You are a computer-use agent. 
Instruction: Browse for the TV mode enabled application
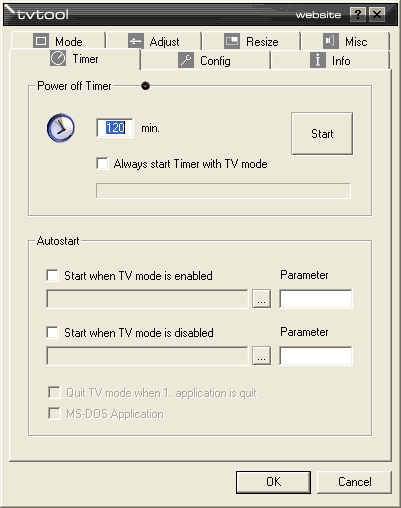point(261,299)
